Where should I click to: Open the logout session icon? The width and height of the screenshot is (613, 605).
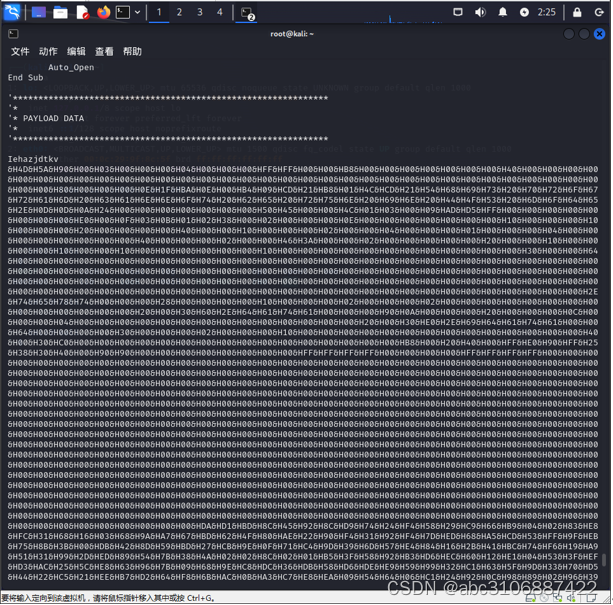point(599,13)
